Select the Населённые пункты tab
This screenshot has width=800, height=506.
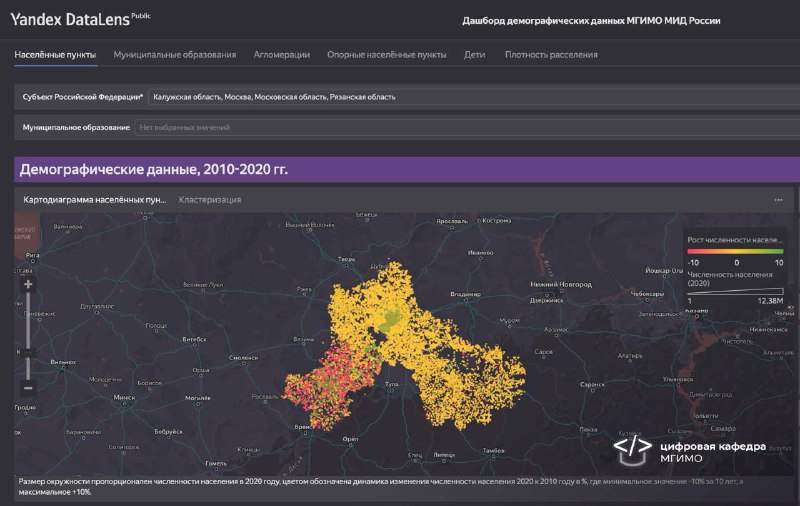(55, 55)
